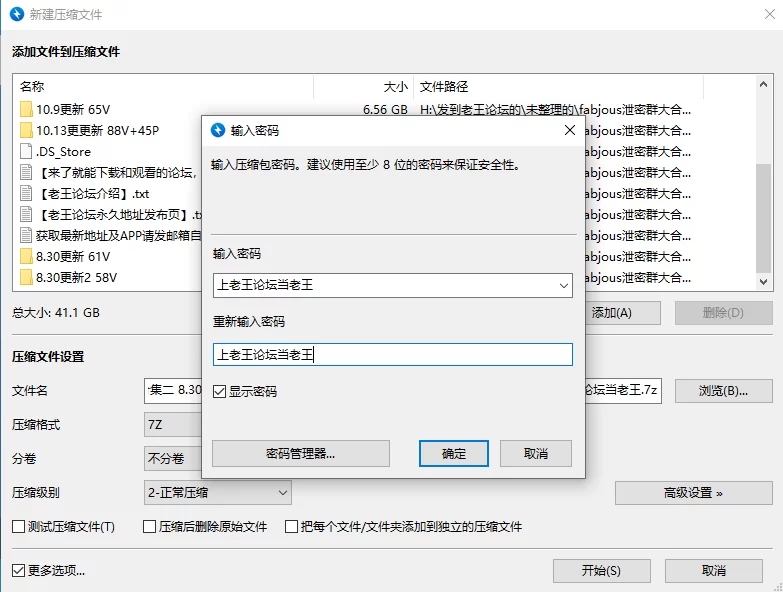Image resolution: width=783 pixels, height=592 pixels.
Task: Click 取消 at bottom of main window
Action: 714,571
